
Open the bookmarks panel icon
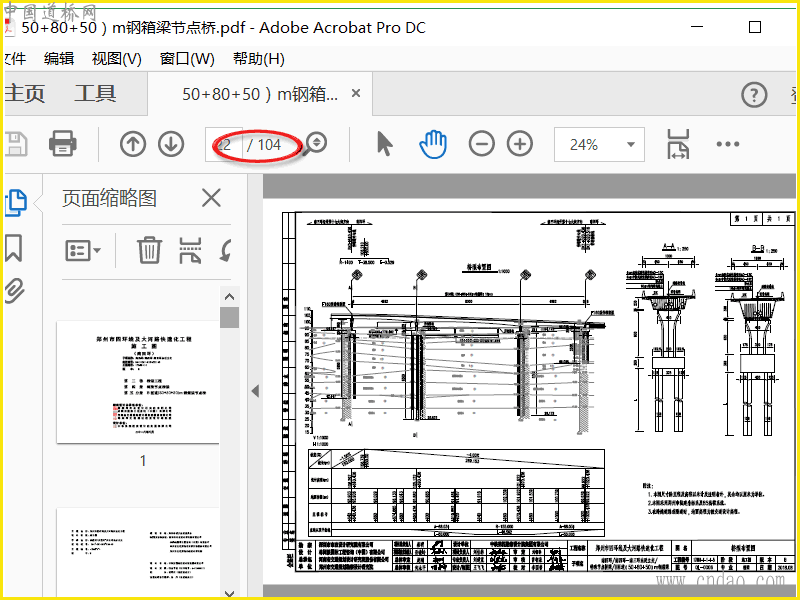tap(14, 248)
